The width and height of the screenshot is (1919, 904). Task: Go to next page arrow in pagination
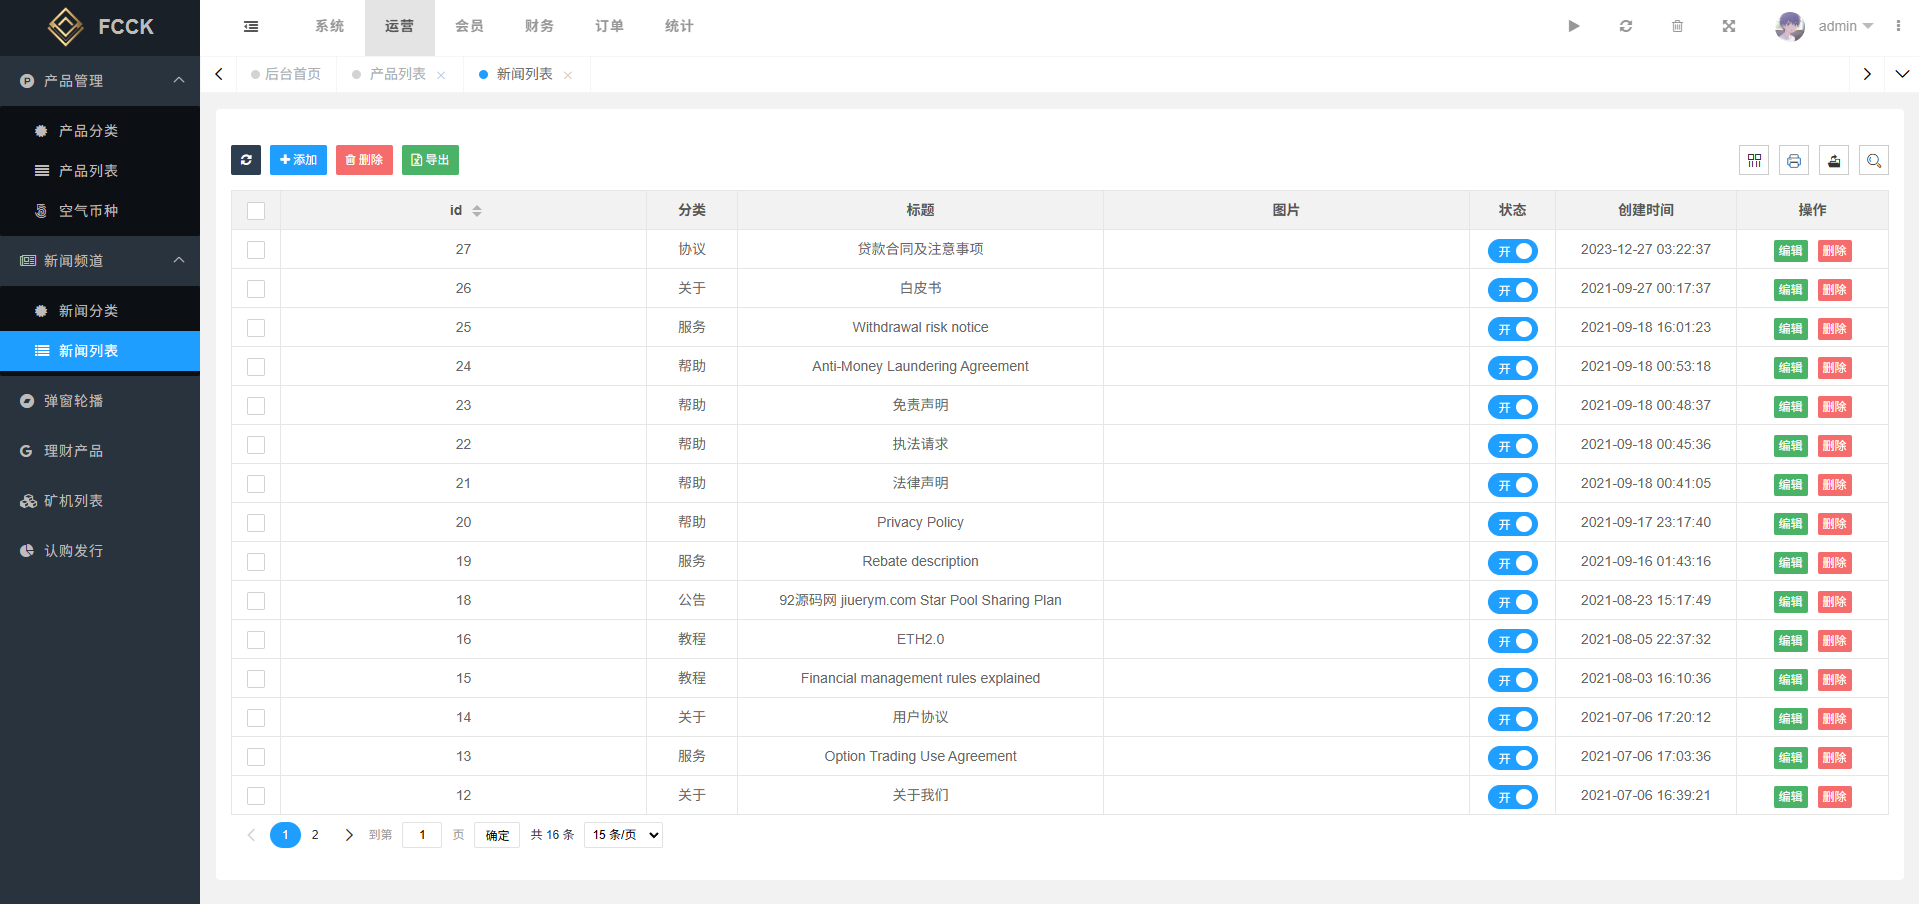(349, 835)
